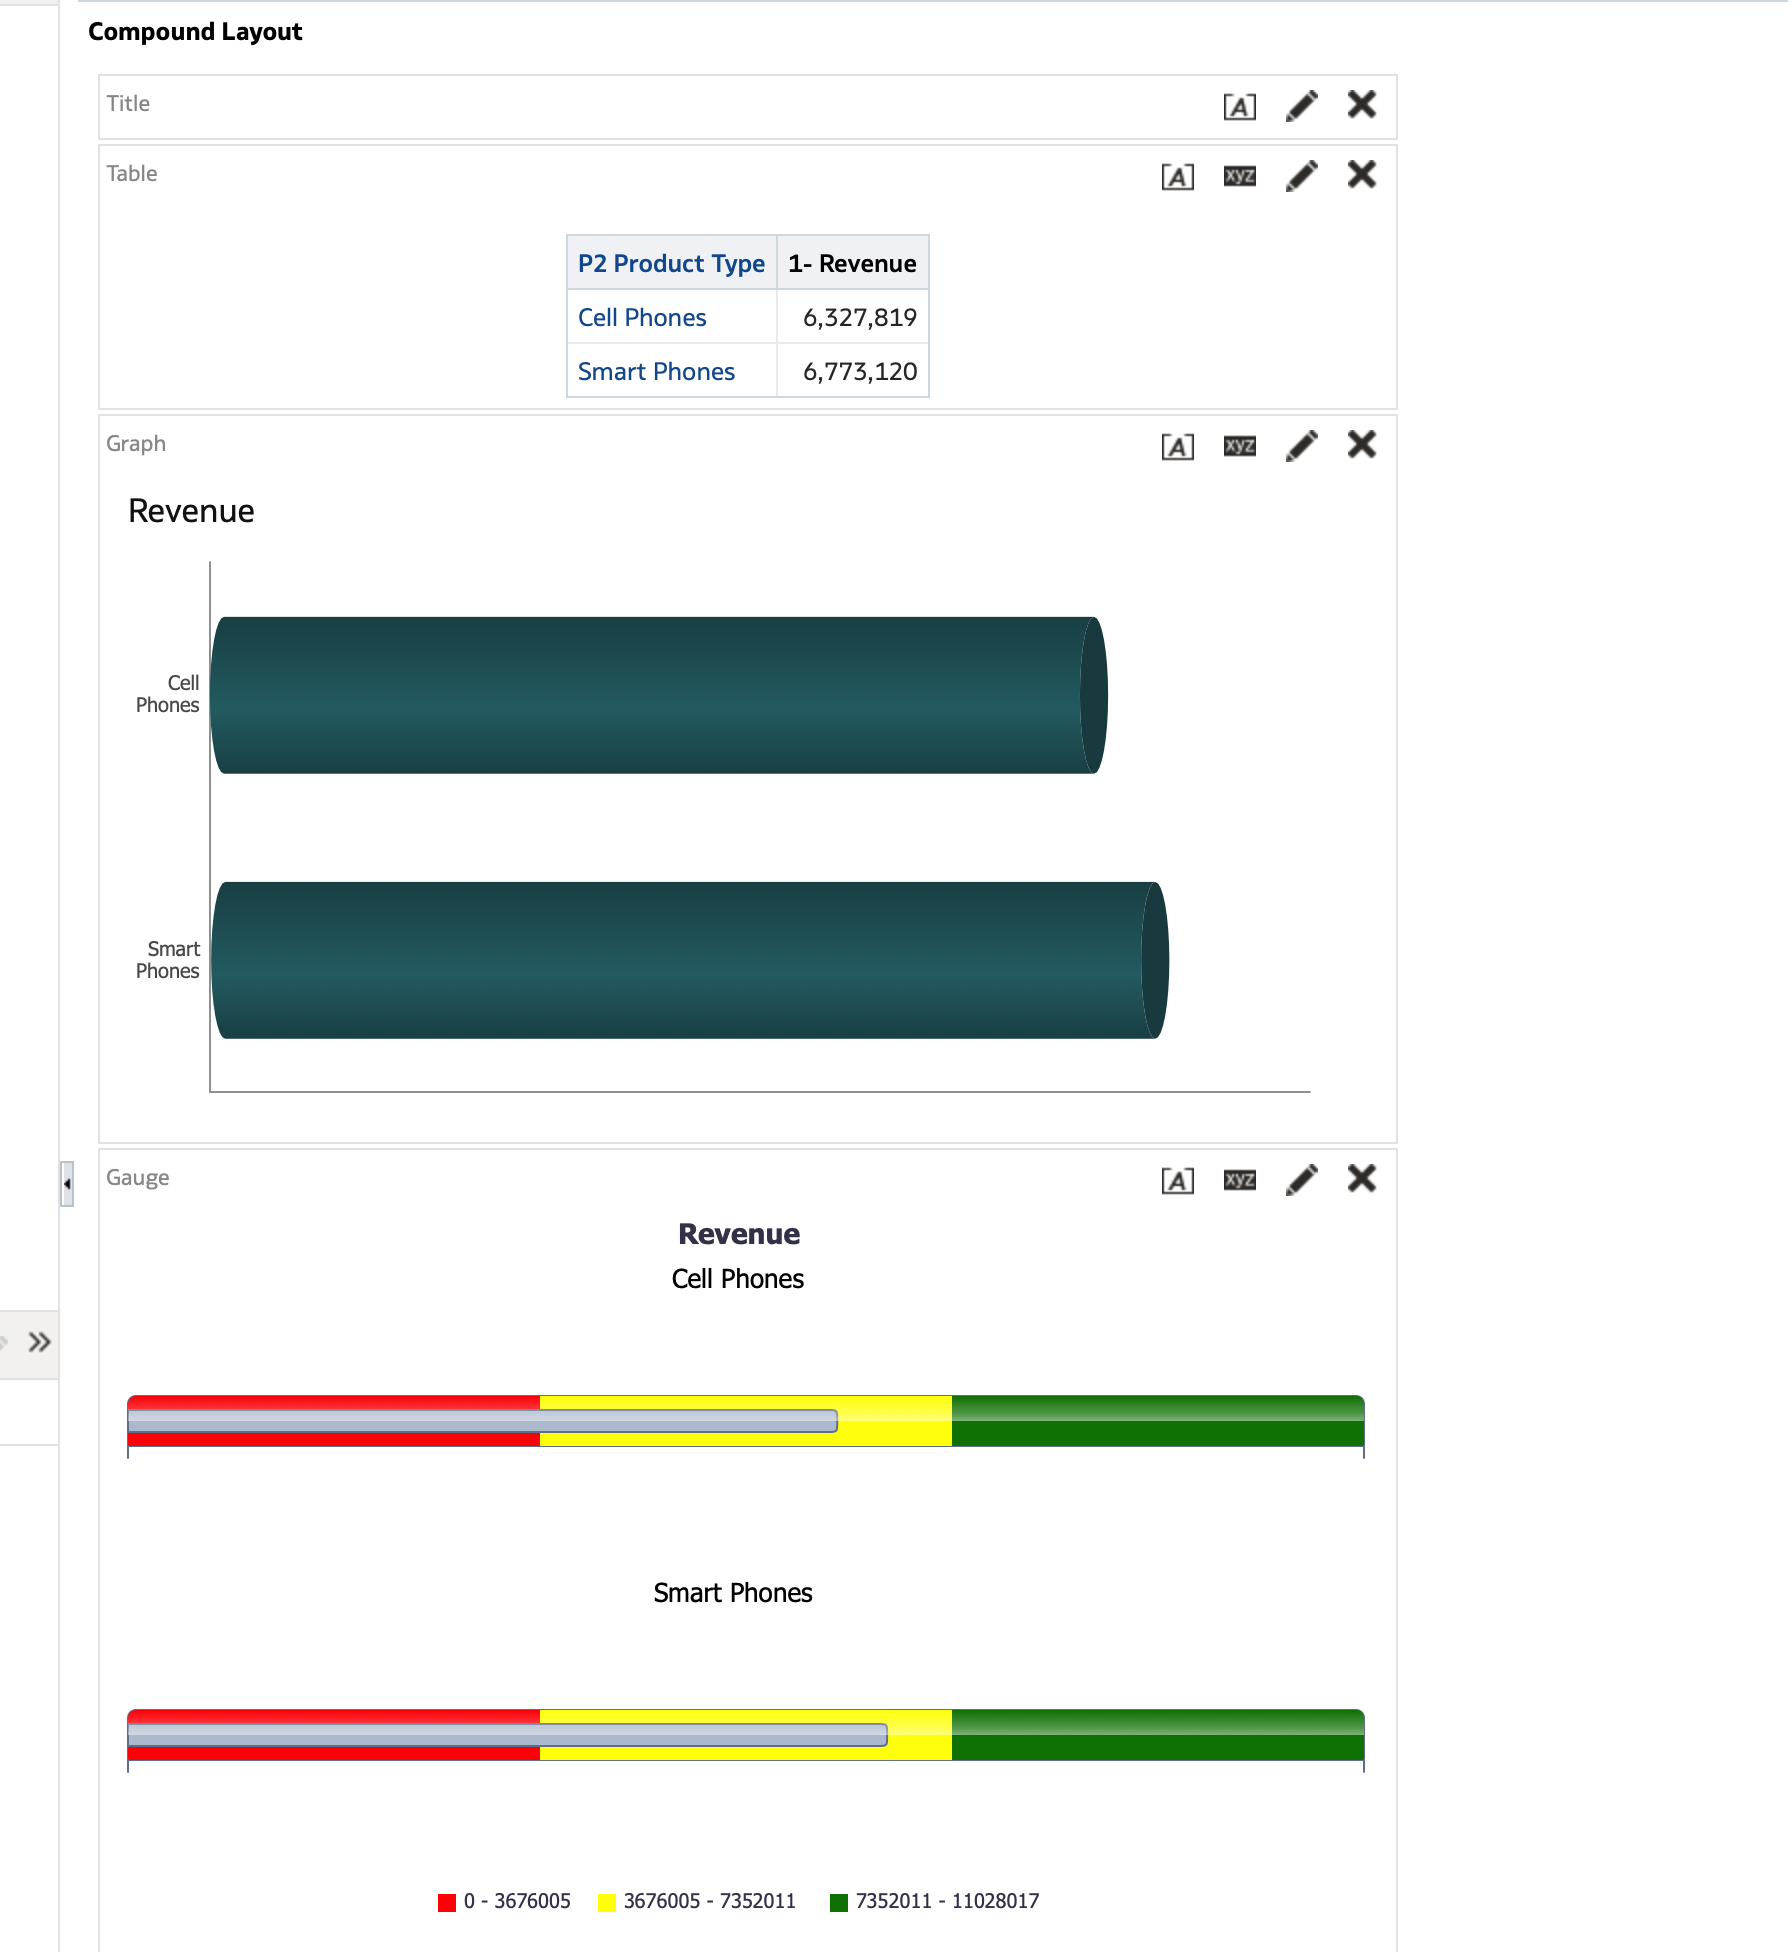Click the Revenue graph title

coord(191,511)
